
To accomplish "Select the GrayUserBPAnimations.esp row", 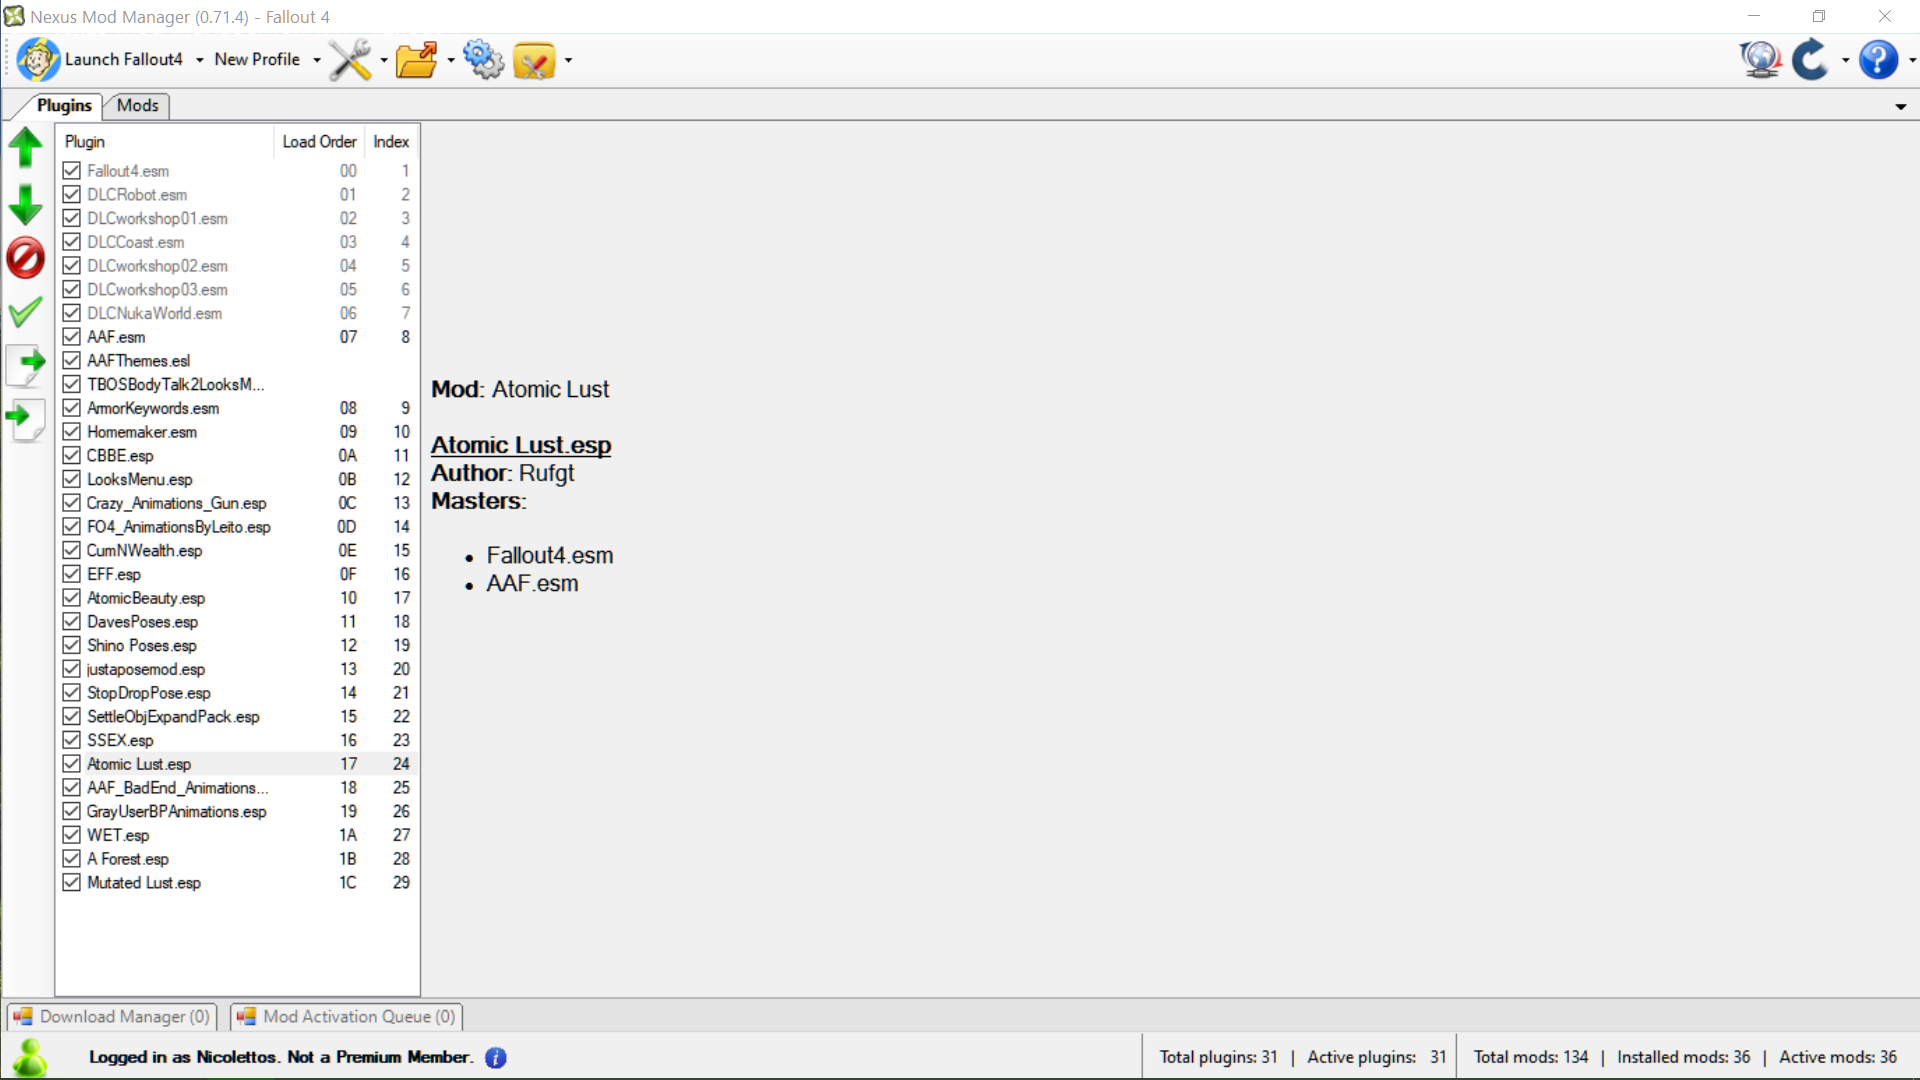I will point(238,812).
